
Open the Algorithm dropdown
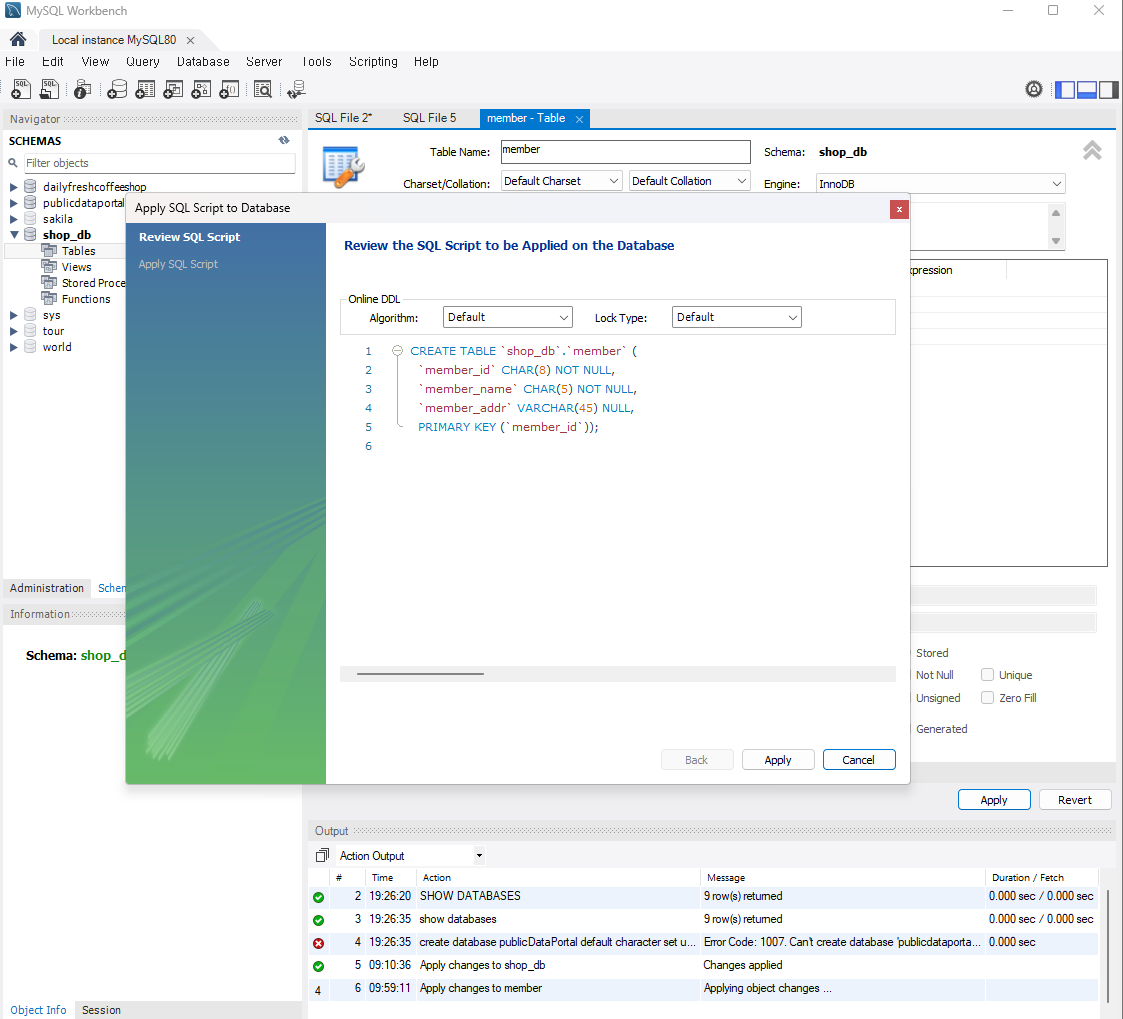click(507, 317)
